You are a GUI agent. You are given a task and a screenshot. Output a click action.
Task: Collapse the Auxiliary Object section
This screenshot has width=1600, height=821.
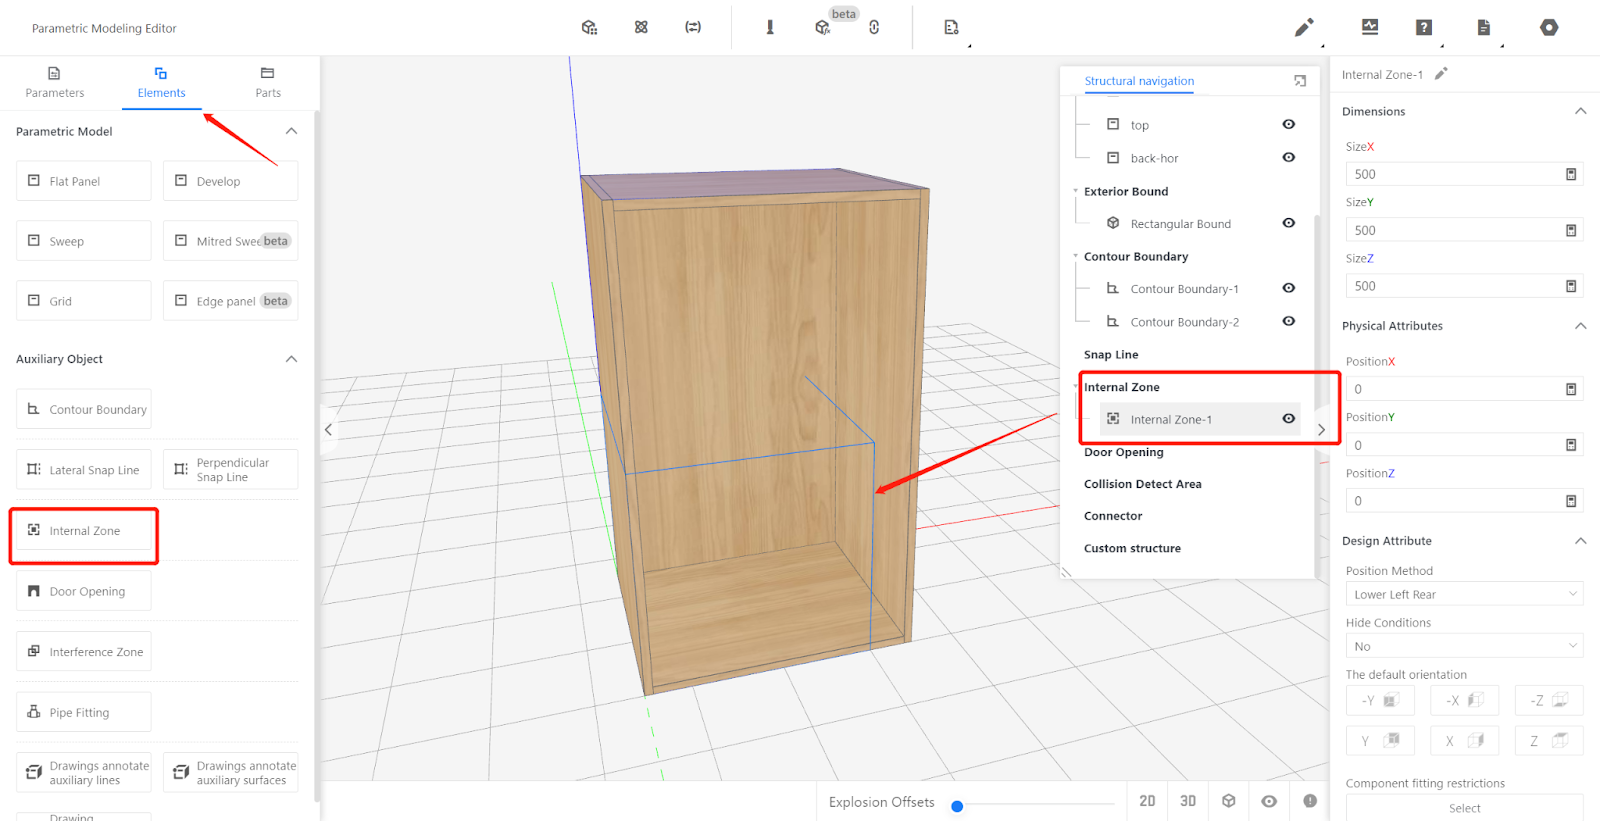pyautogui.click(x=291, y=359)
